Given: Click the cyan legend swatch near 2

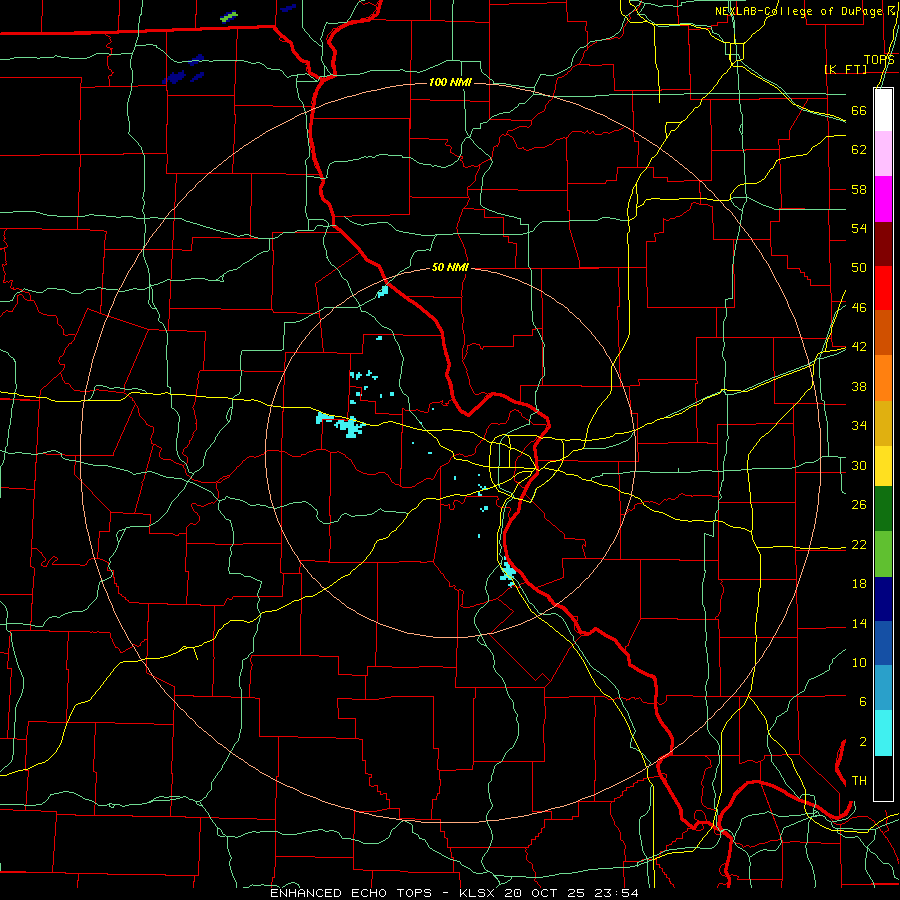Looking at the screenshot, I should 883,734.
